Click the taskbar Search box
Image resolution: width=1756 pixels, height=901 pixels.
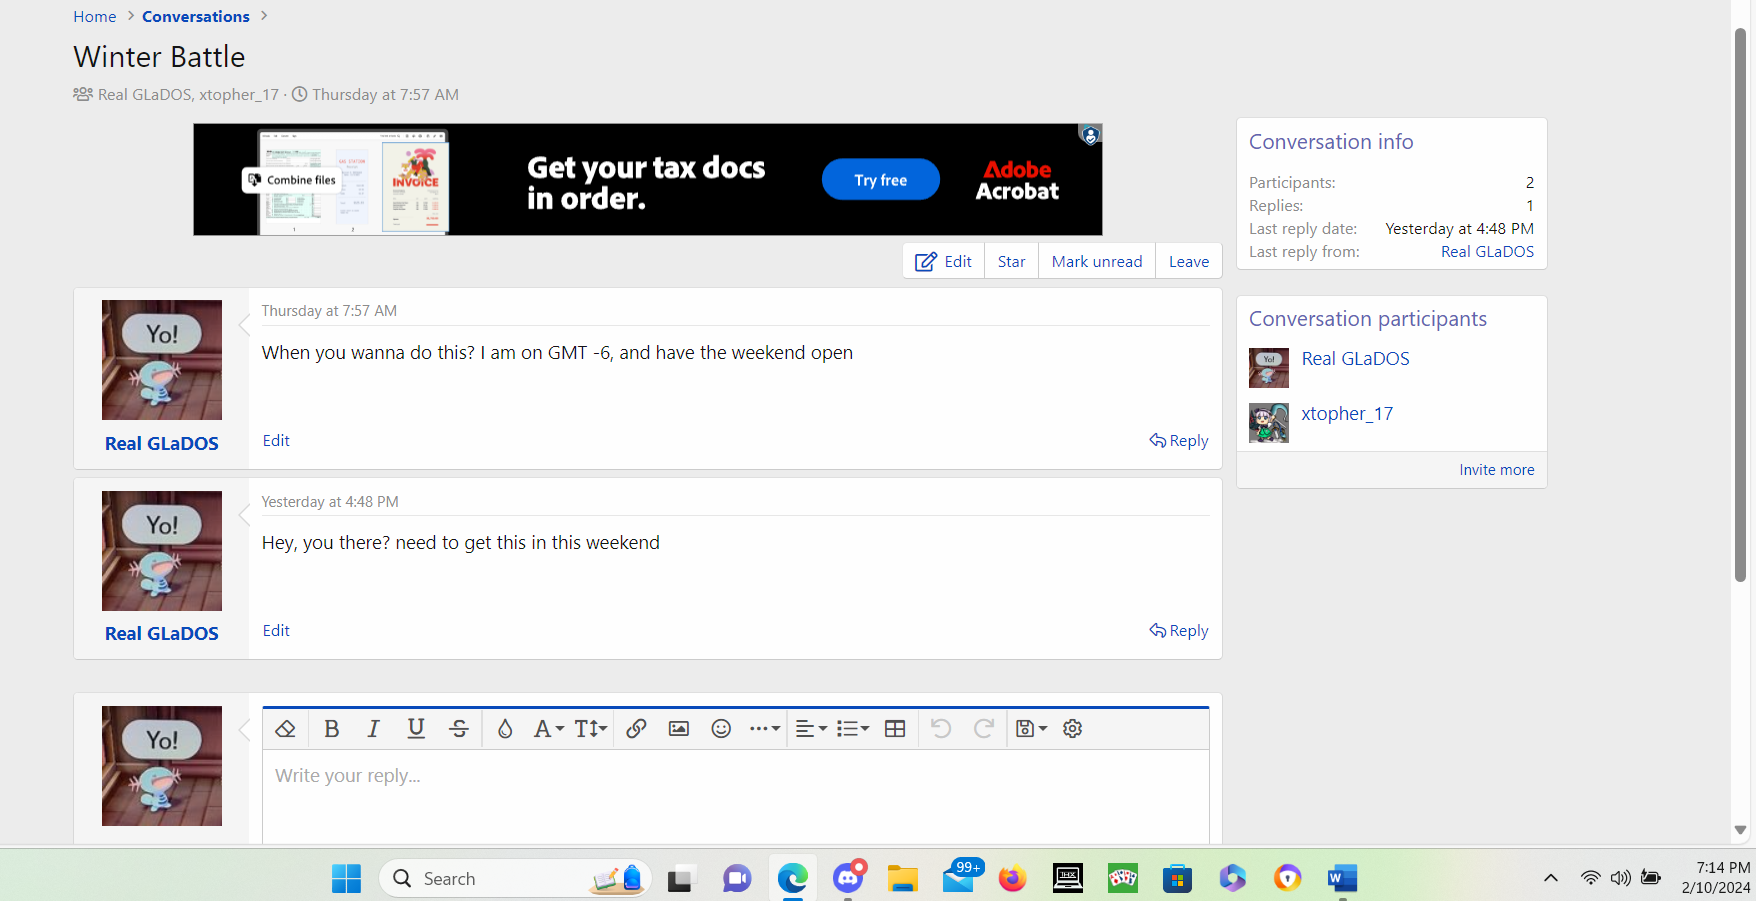516,879
